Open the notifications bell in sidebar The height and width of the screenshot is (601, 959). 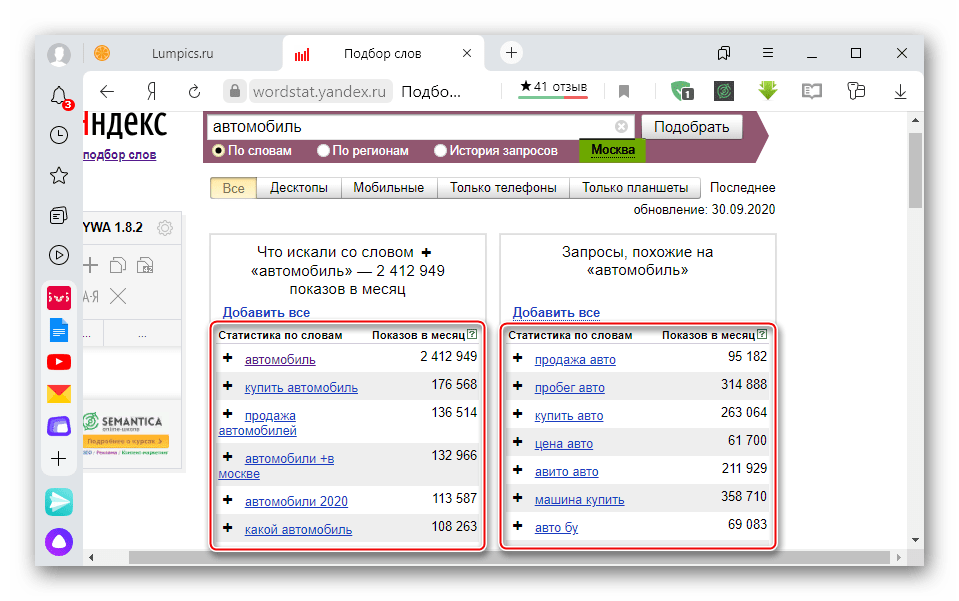tap(59, 96)
